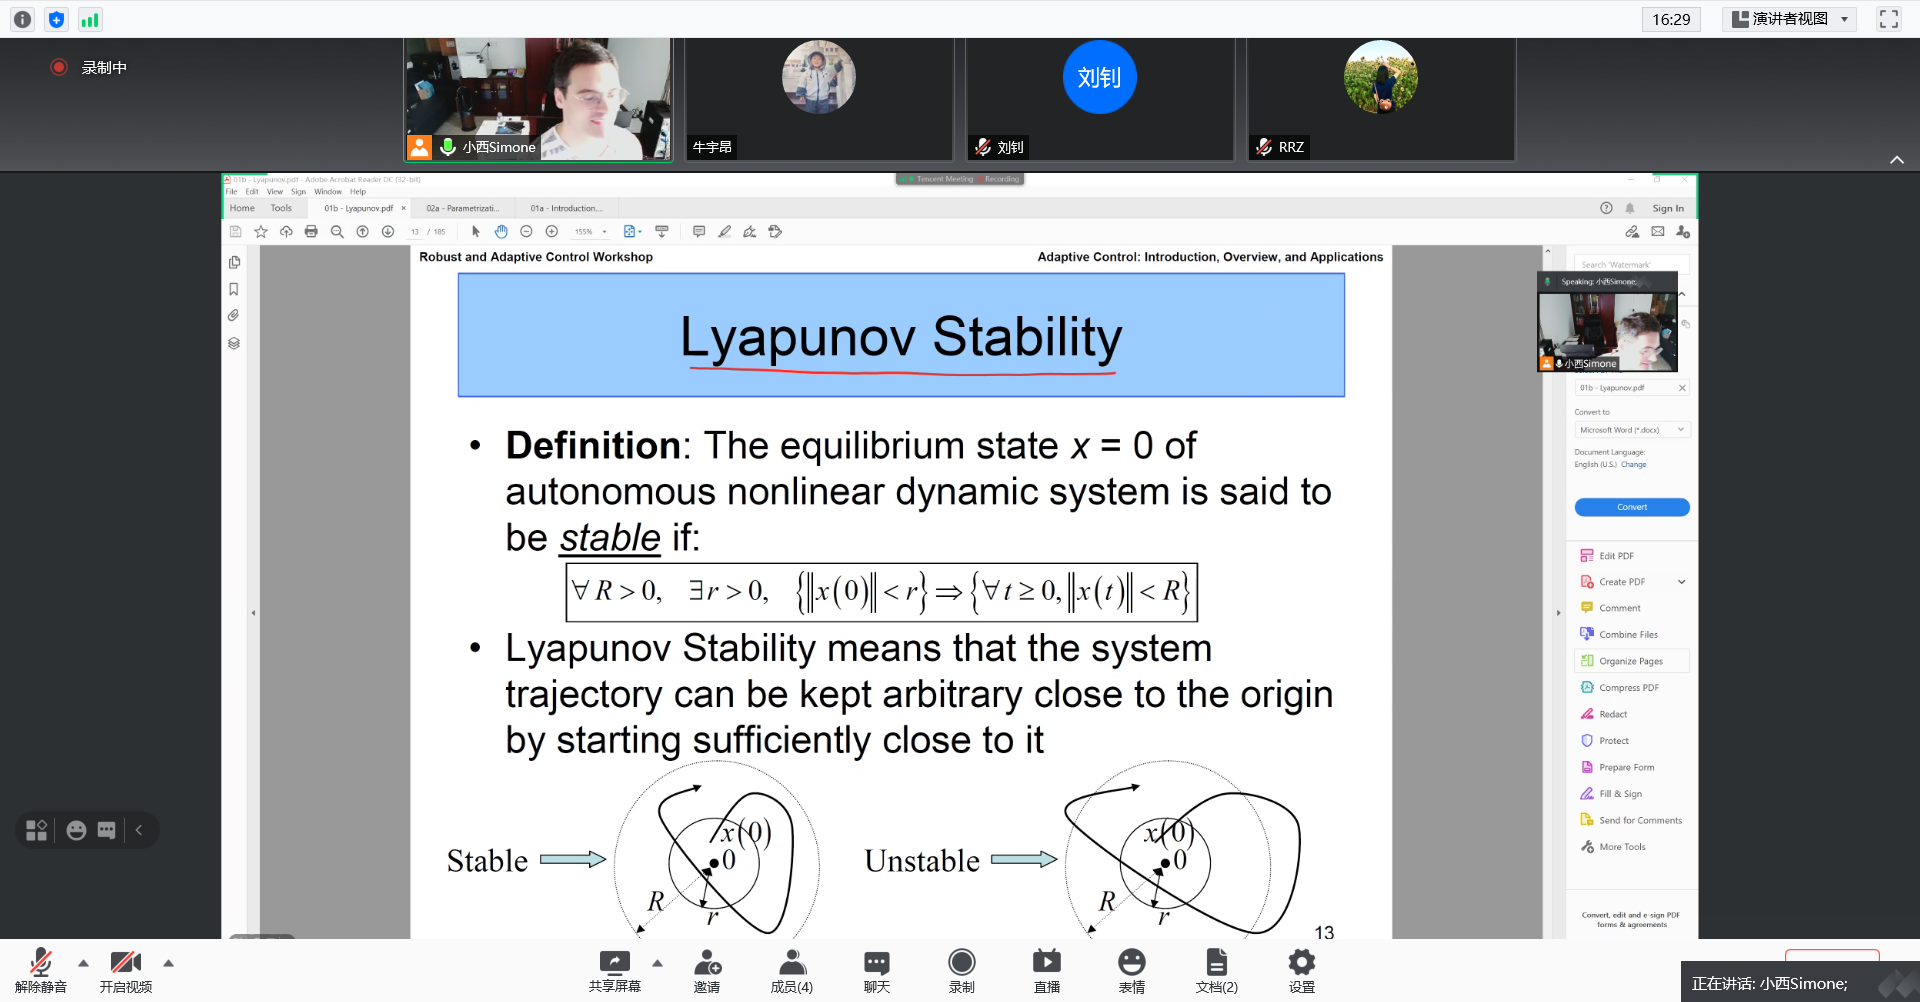Open 文档(2) documents list
The height and width of the screenshot is (1002, 1920).
tap(1216, 970)
